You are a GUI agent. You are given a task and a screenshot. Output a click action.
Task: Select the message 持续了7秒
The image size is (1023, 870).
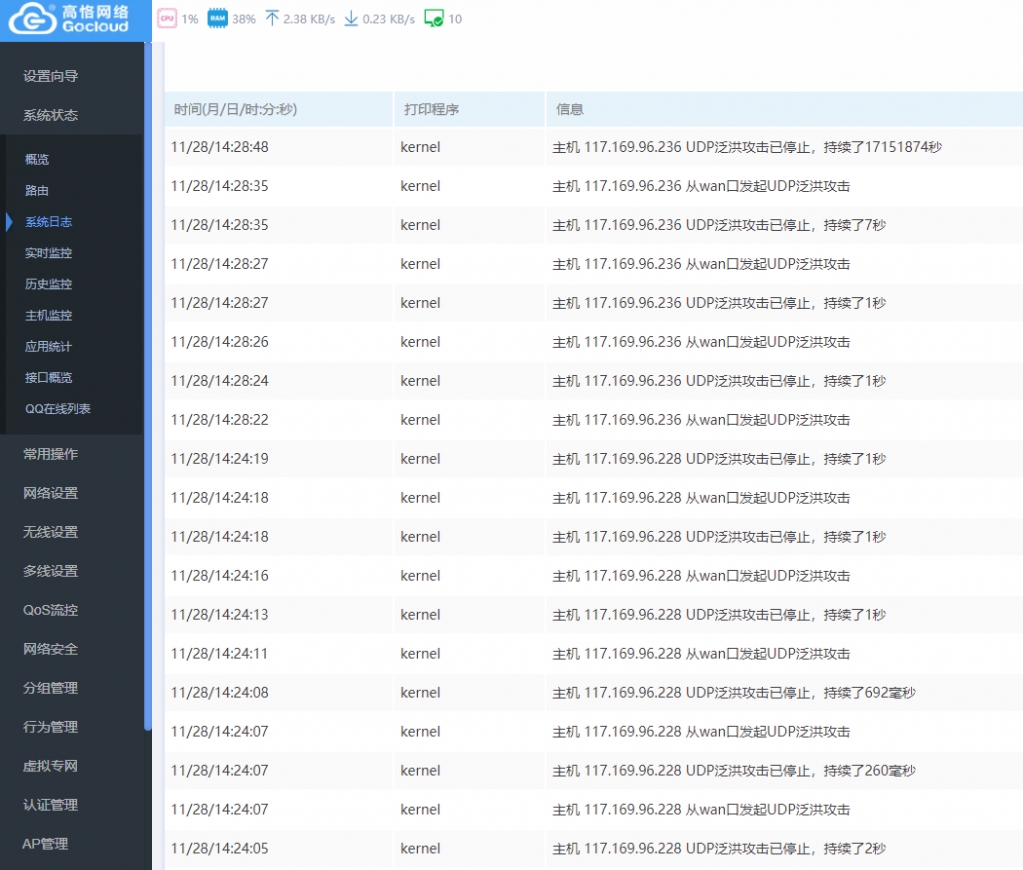855,225
